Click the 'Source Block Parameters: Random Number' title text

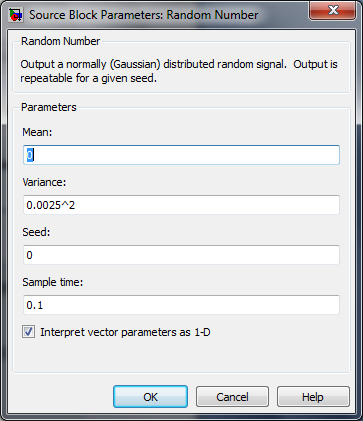coord(144,15)
